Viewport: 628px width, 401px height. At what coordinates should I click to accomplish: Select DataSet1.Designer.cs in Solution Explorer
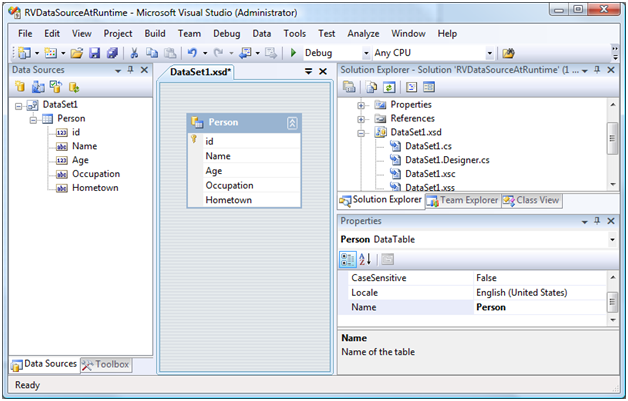coord(447,160)
